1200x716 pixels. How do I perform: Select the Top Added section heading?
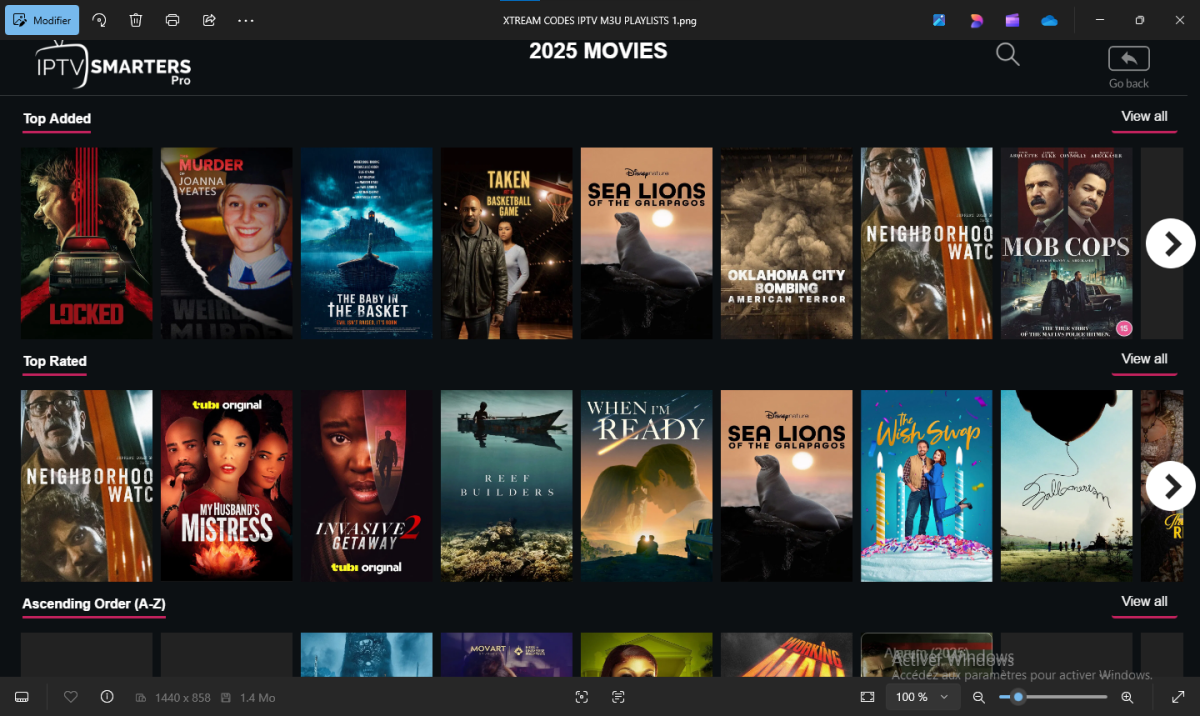click(57, 118)
